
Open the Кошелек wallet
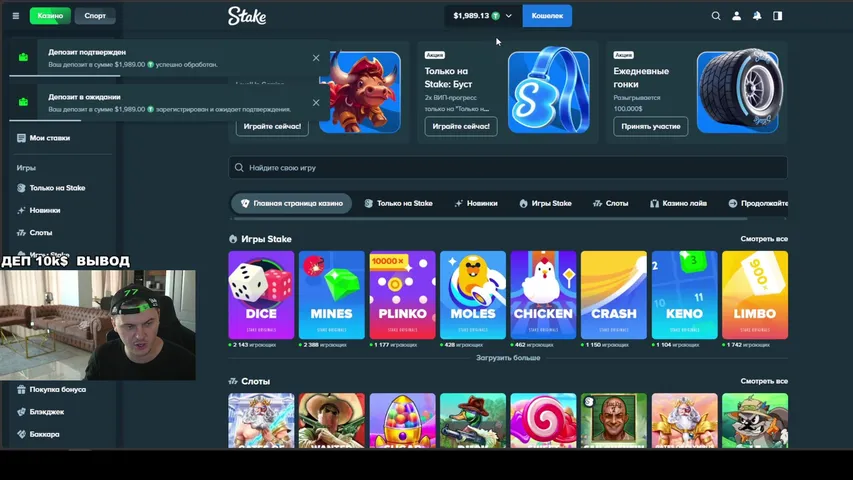point(547,16)
